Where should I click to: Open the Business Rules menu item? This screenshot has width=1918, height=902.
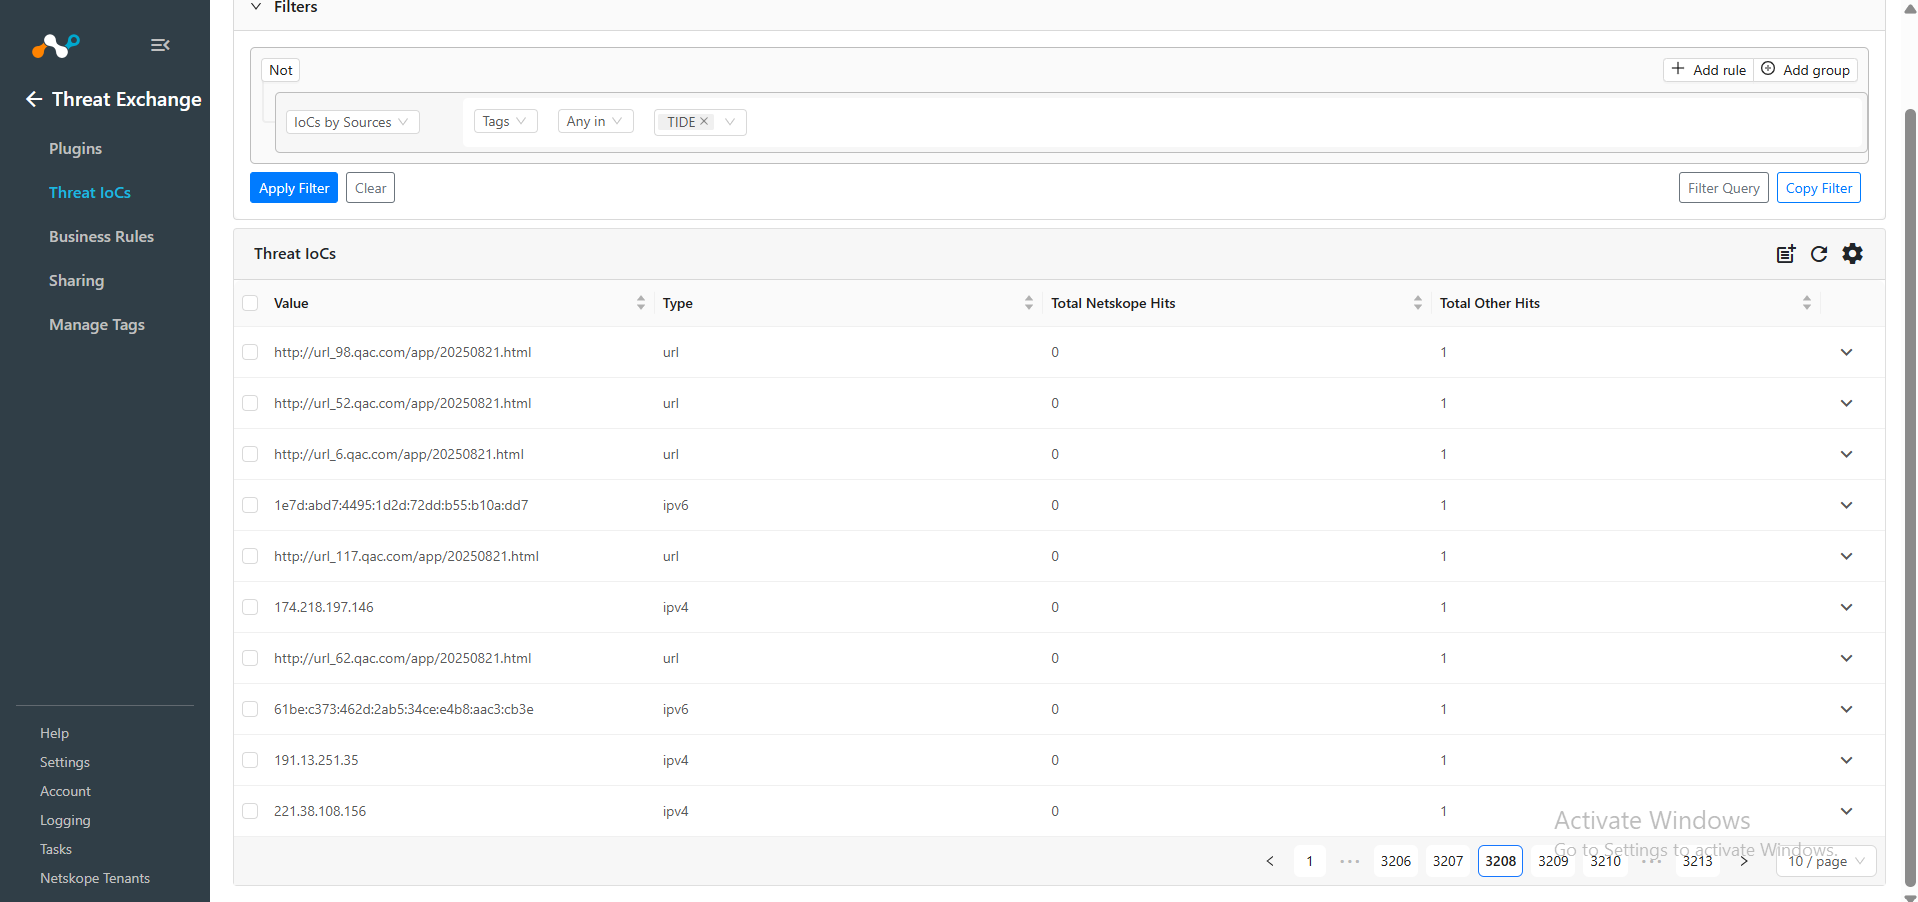point(101,236)
